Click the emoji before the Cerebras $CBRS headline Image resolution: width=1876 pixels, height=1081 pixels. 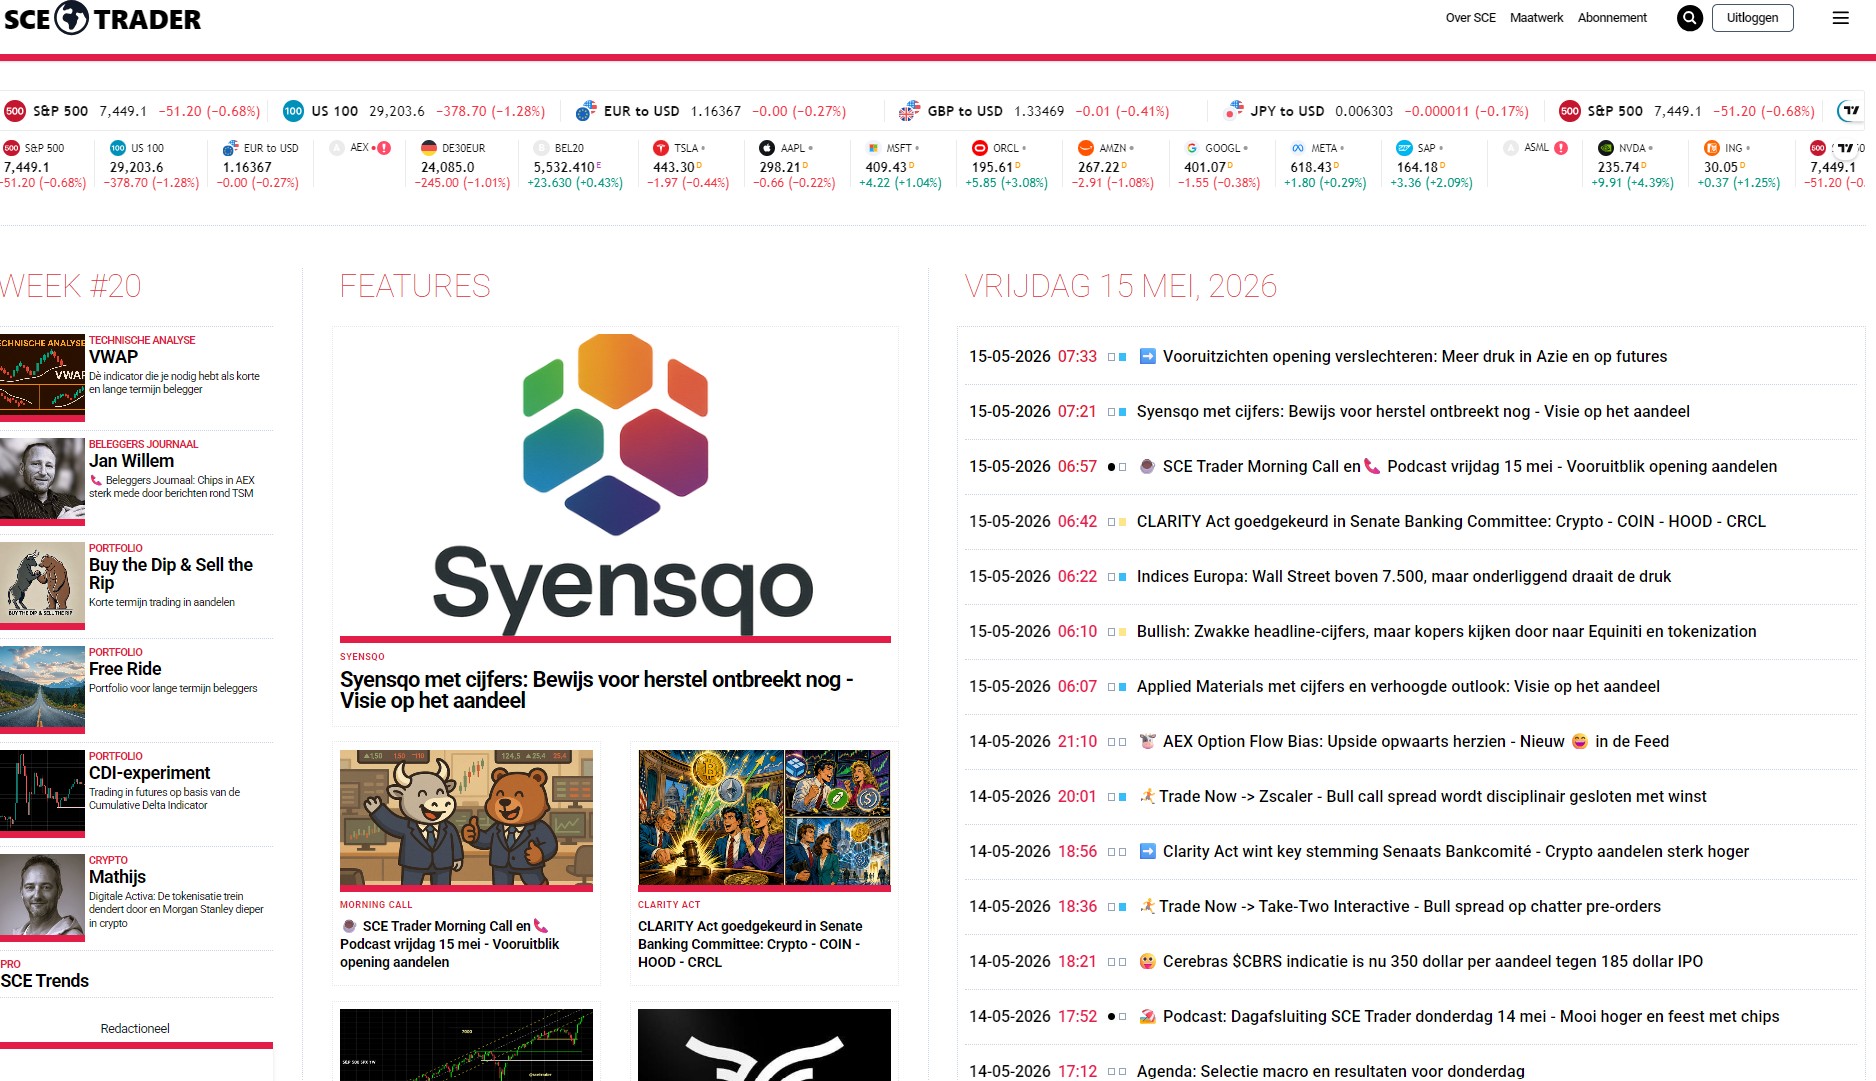[x=1148, y=961]
